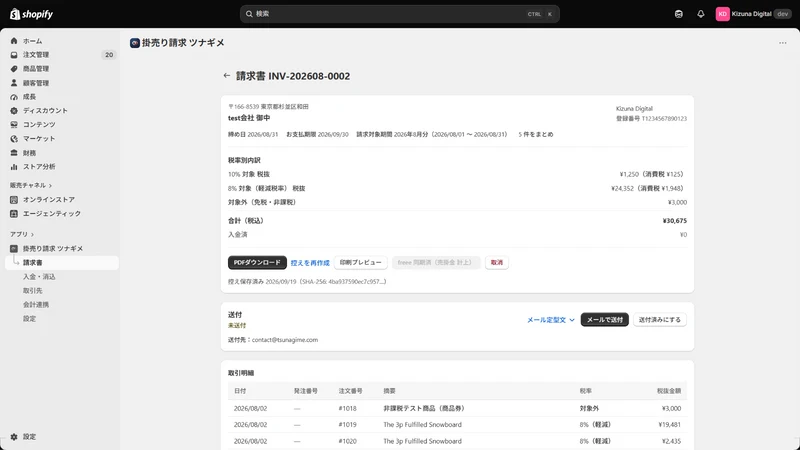800x450 pixels.
Task: Open the Sidekick assistant icon in top bar
Action: (x=679, y=14)
